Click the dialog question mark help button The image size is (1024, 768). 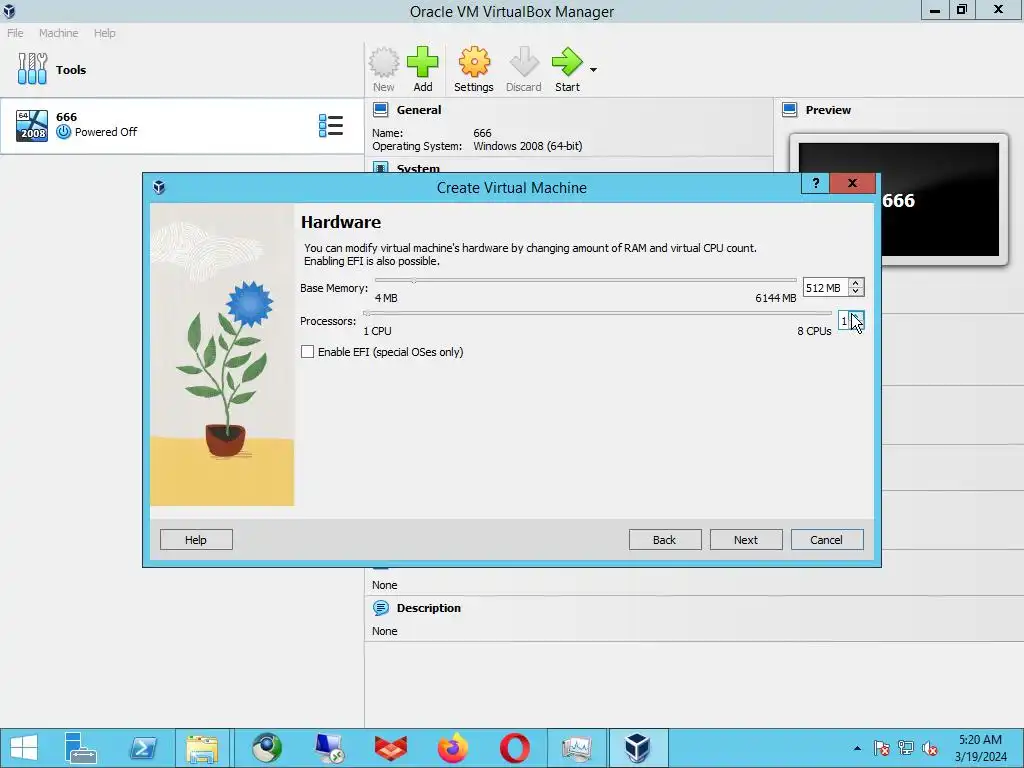816,184
